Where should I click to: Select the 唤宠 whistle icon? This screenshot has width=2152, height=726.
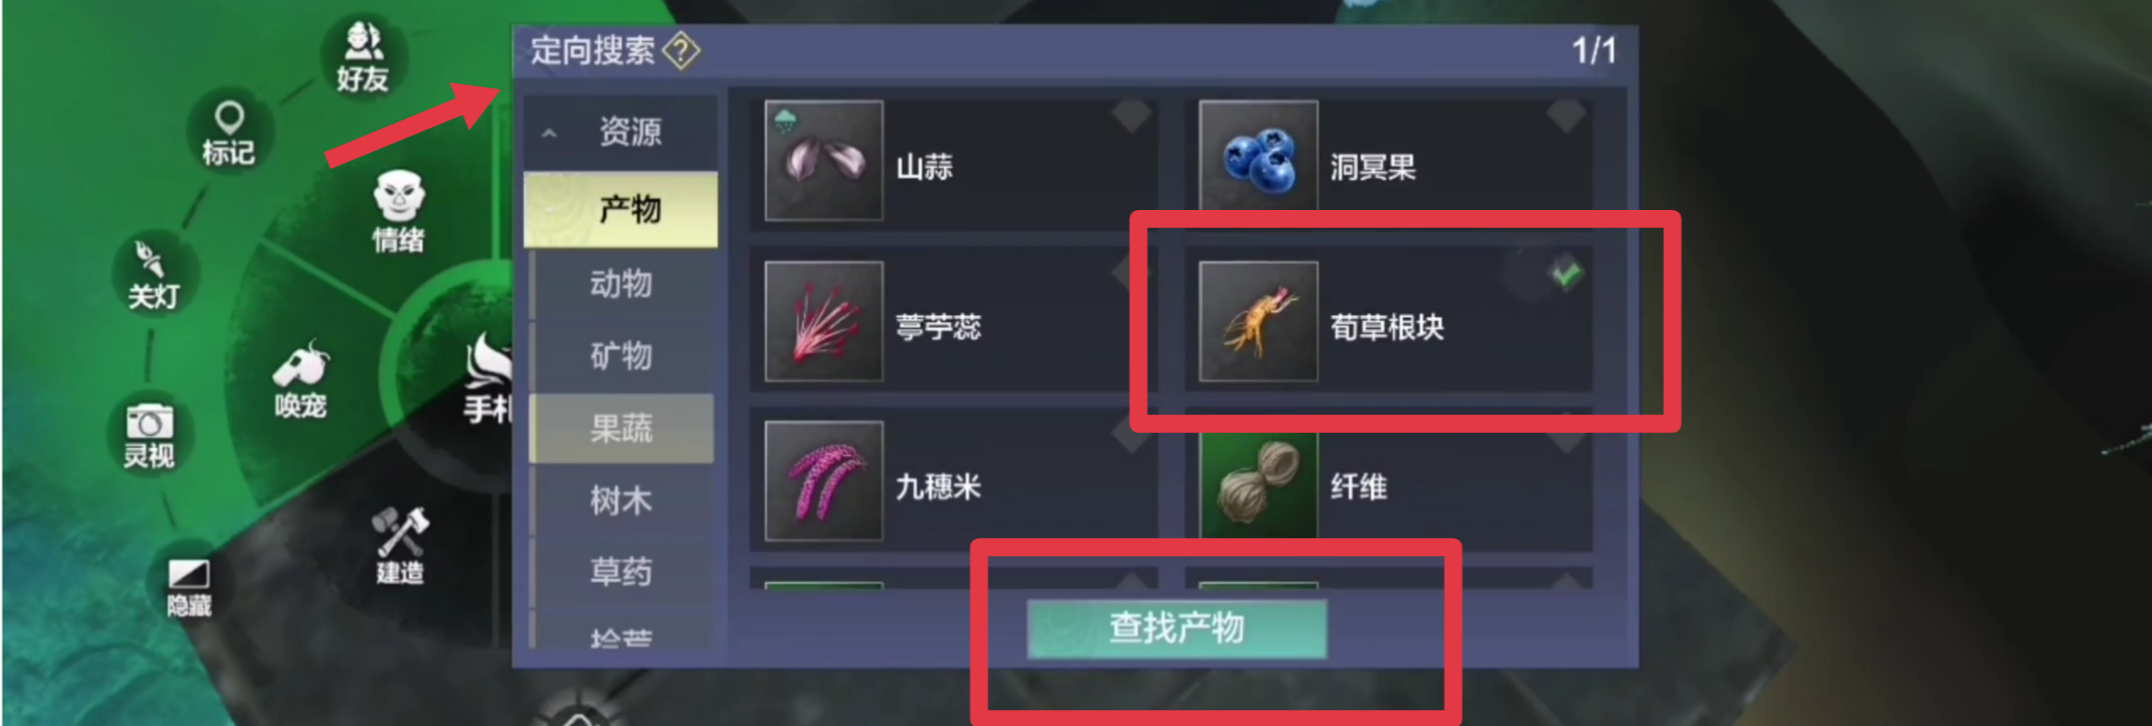click(300, 379)
